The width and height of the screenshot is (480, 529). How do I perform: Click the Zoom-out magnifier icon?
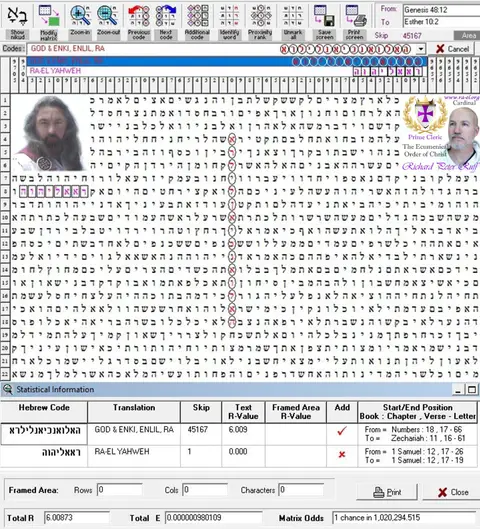click(x=108, y=15)
